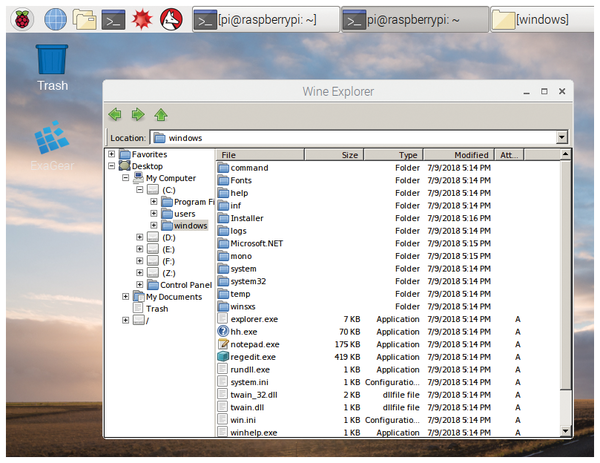Select Trash in the folder tree
The image size is (600, 463).
click(x=157, y=309)
